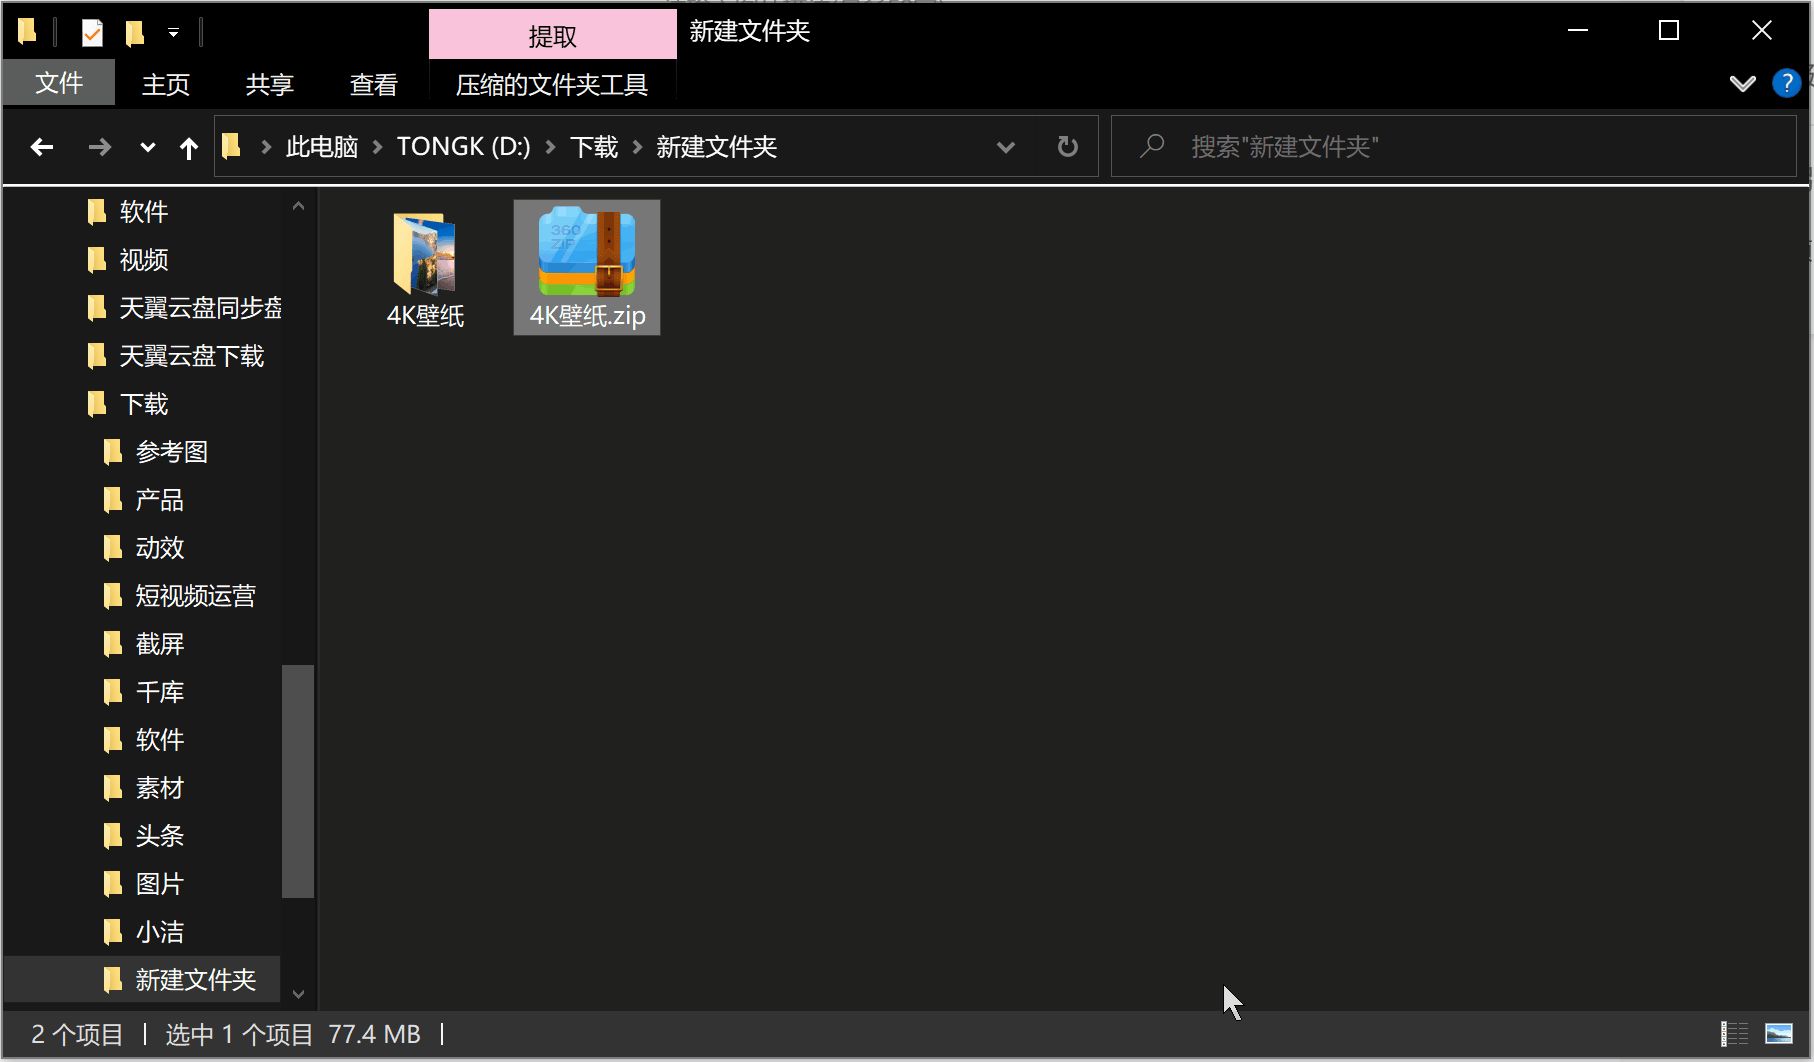
Task: Switch to details view in status bar
Action: point(1733,1034)
